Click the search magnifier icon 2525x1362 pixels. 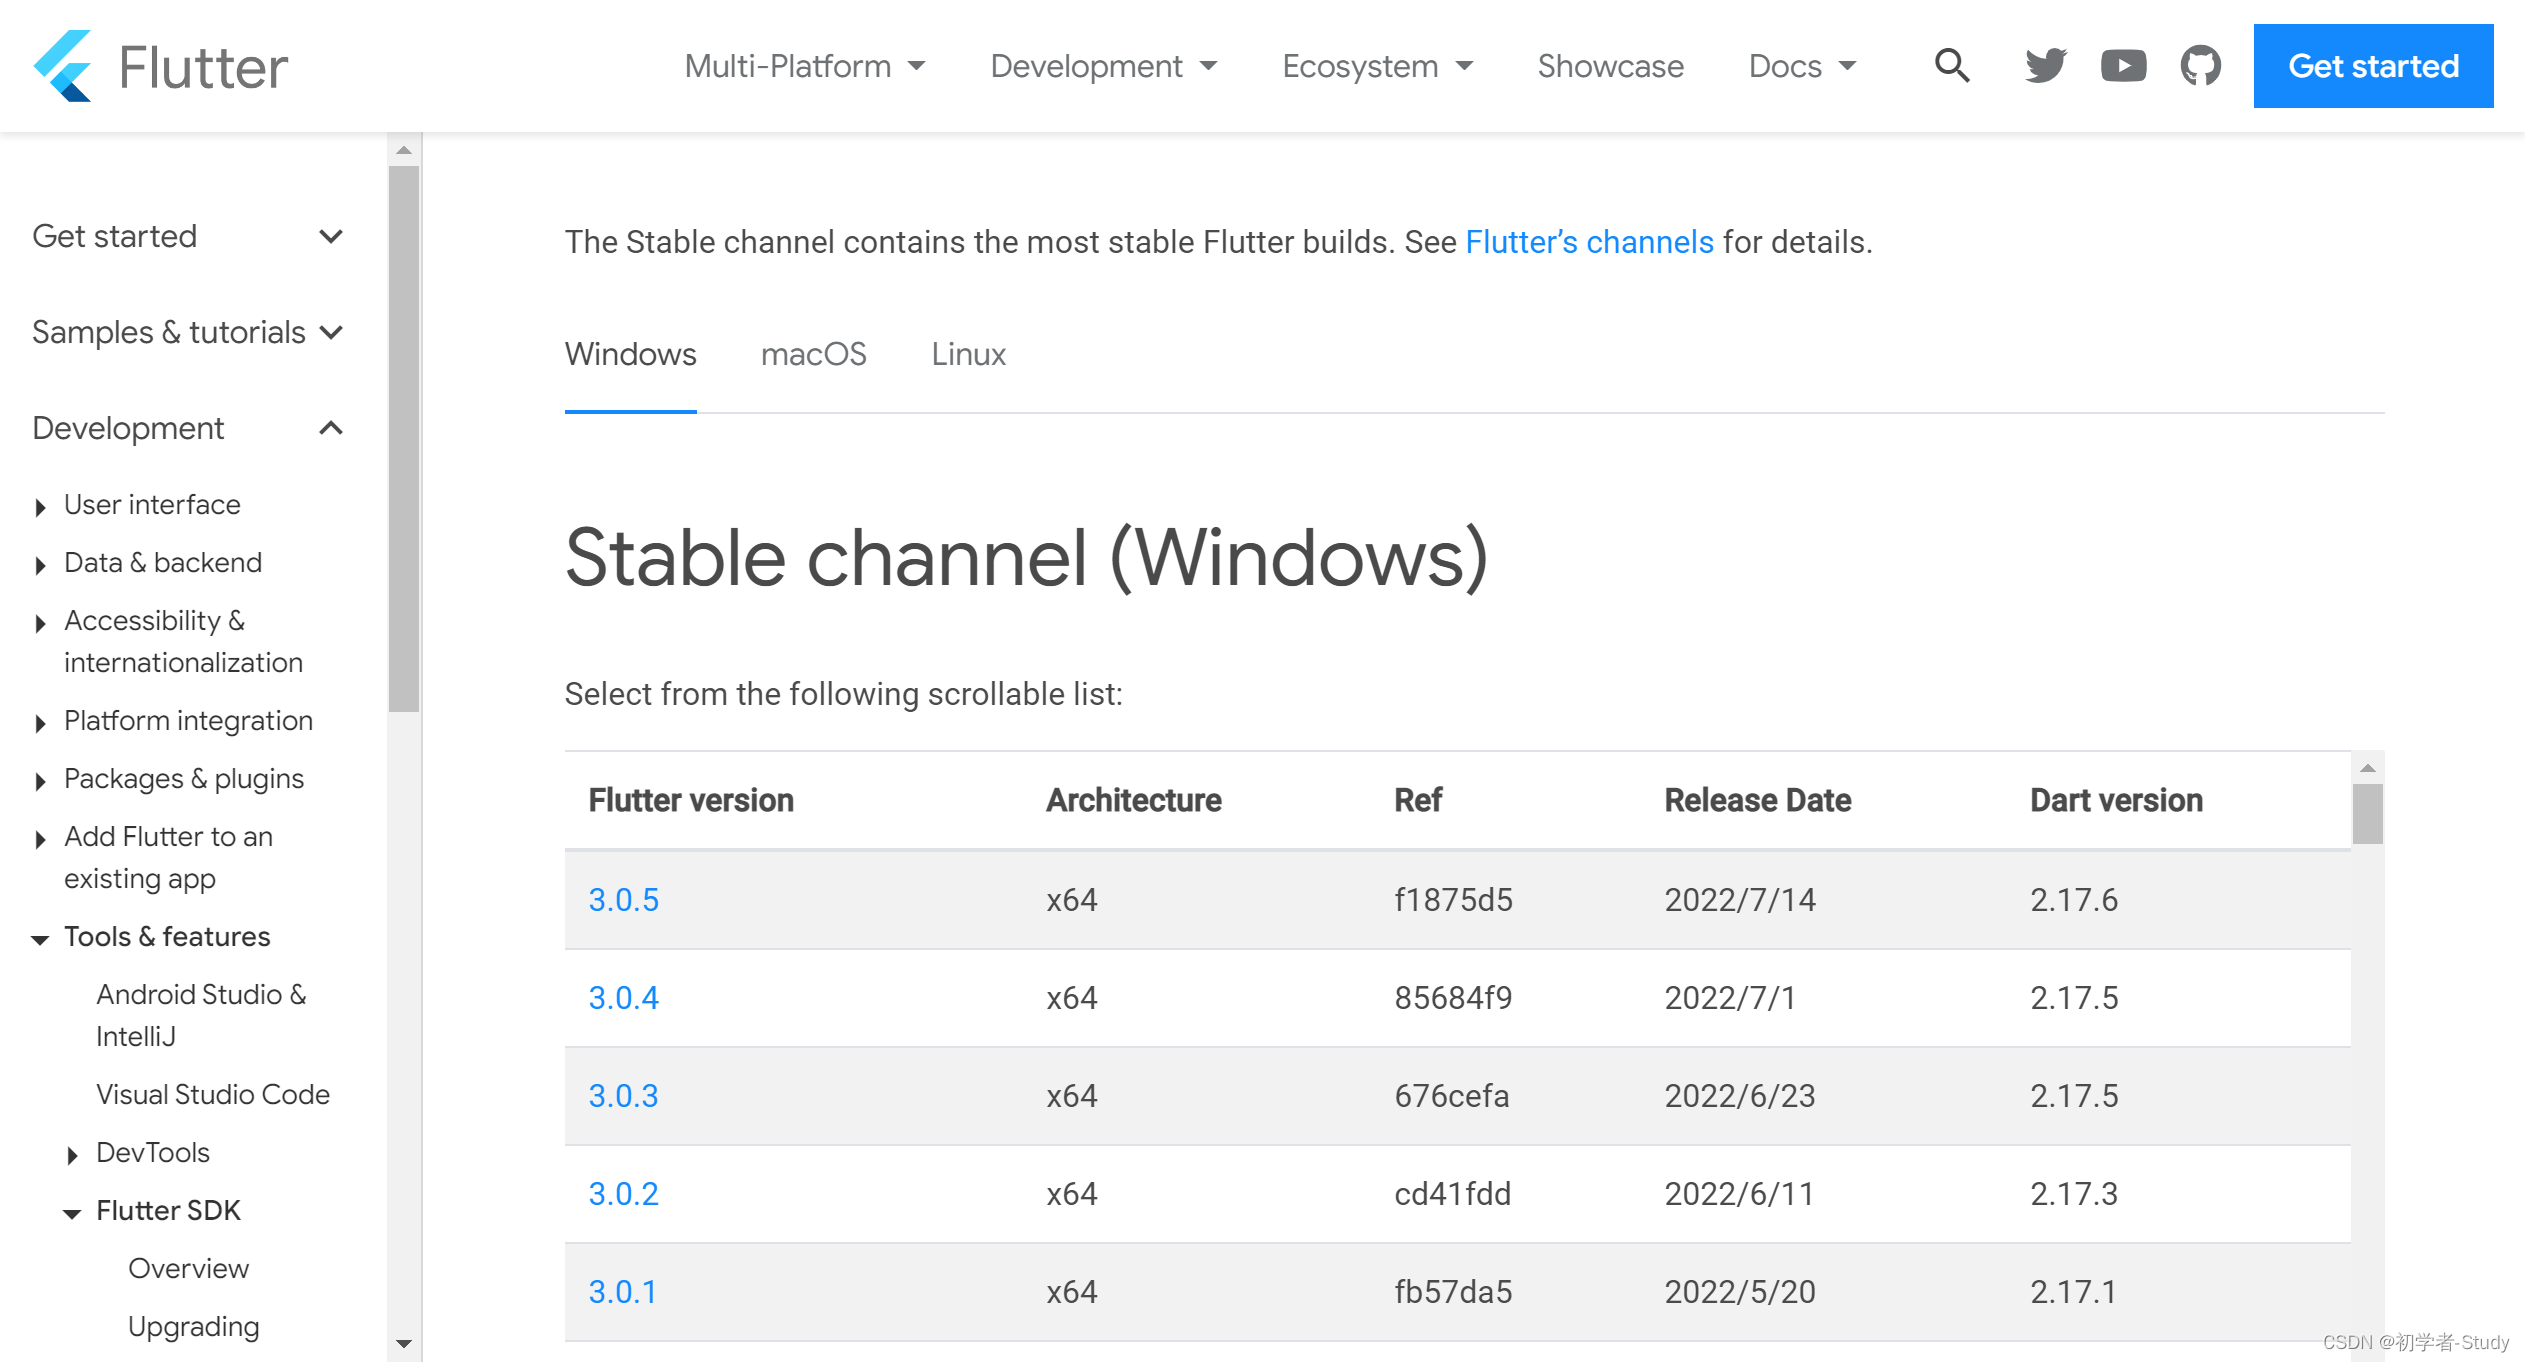1952,65
